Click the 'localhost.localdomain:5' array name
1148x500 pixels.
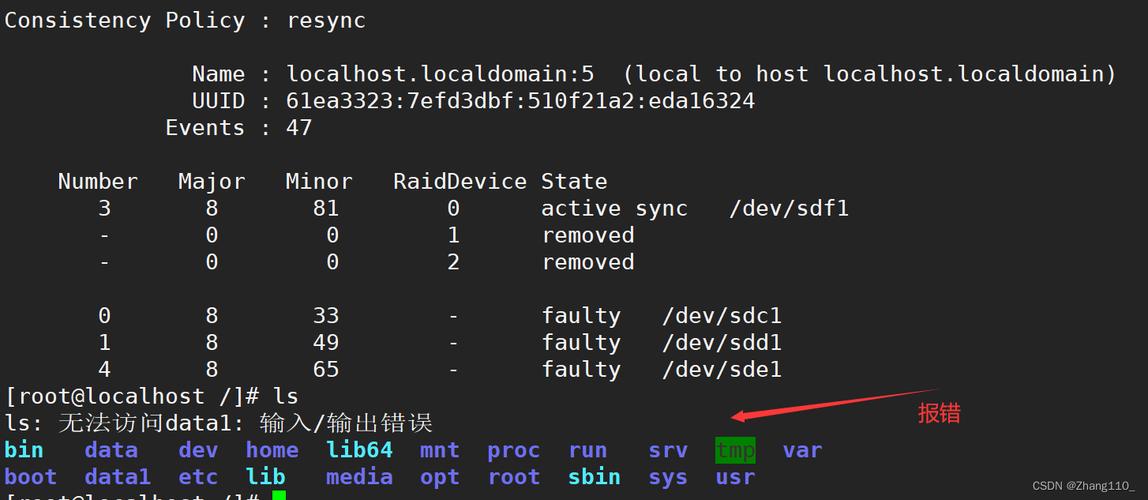pos(440,74)
